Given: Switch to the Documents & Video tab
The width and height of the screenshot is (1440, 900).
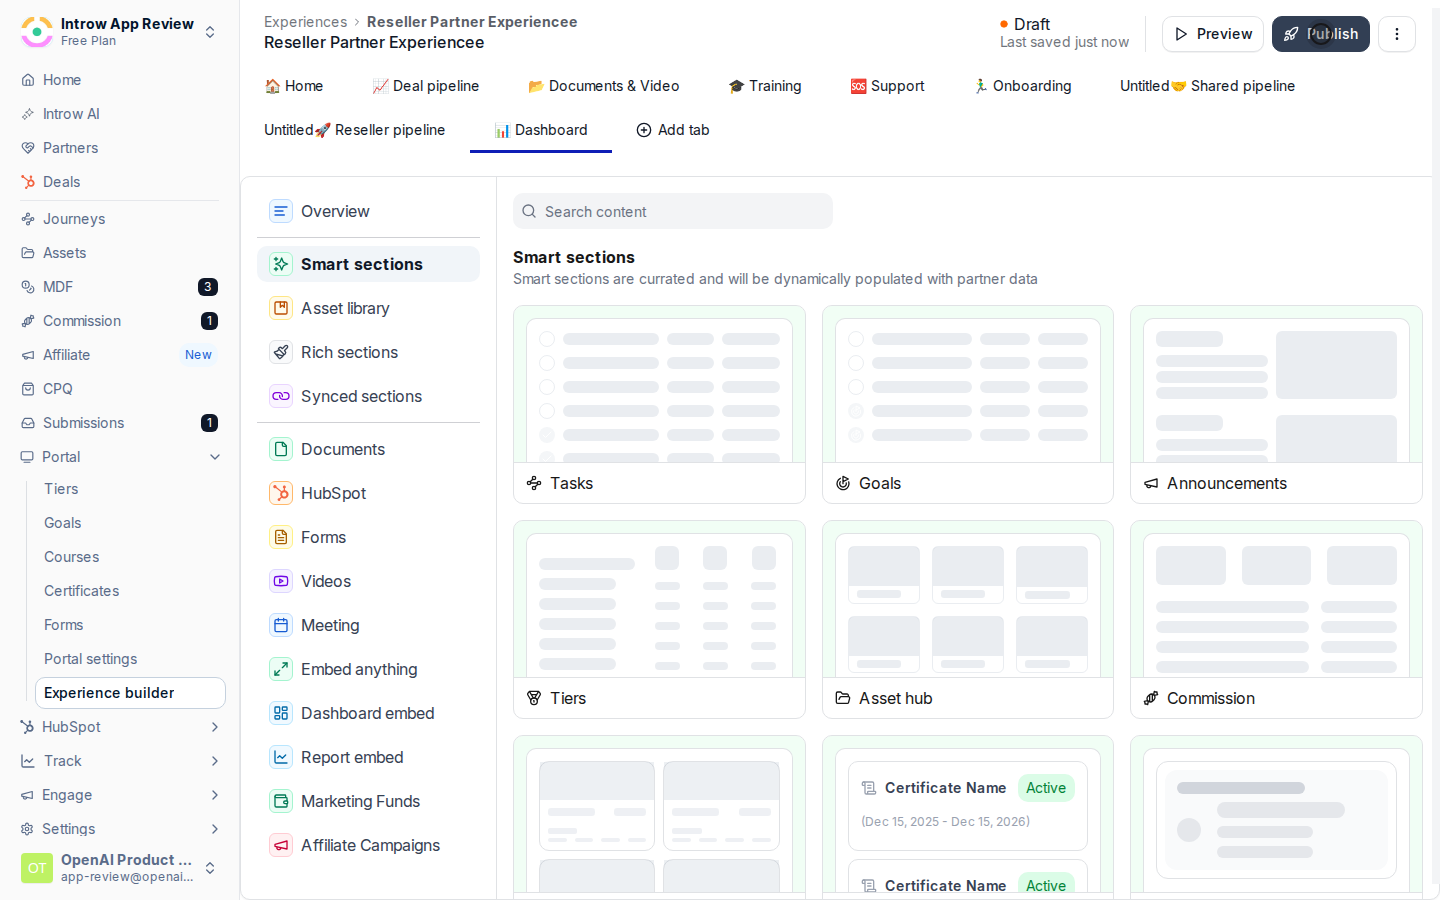Looking at the screenshot, I should (604, 86).
